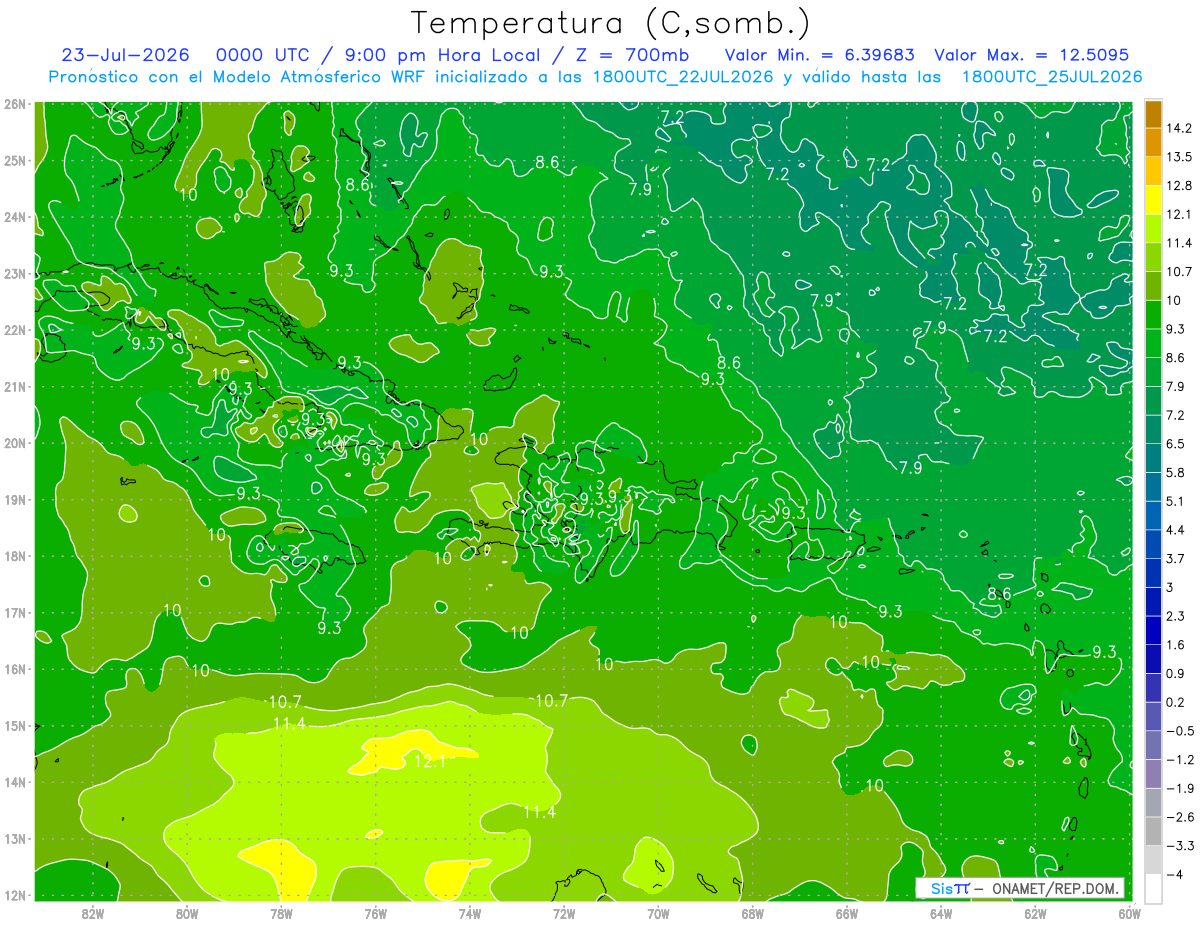Click the '1.6' color scale label
Viewport: 1200px width, 927px height.
click(1176, 645)
